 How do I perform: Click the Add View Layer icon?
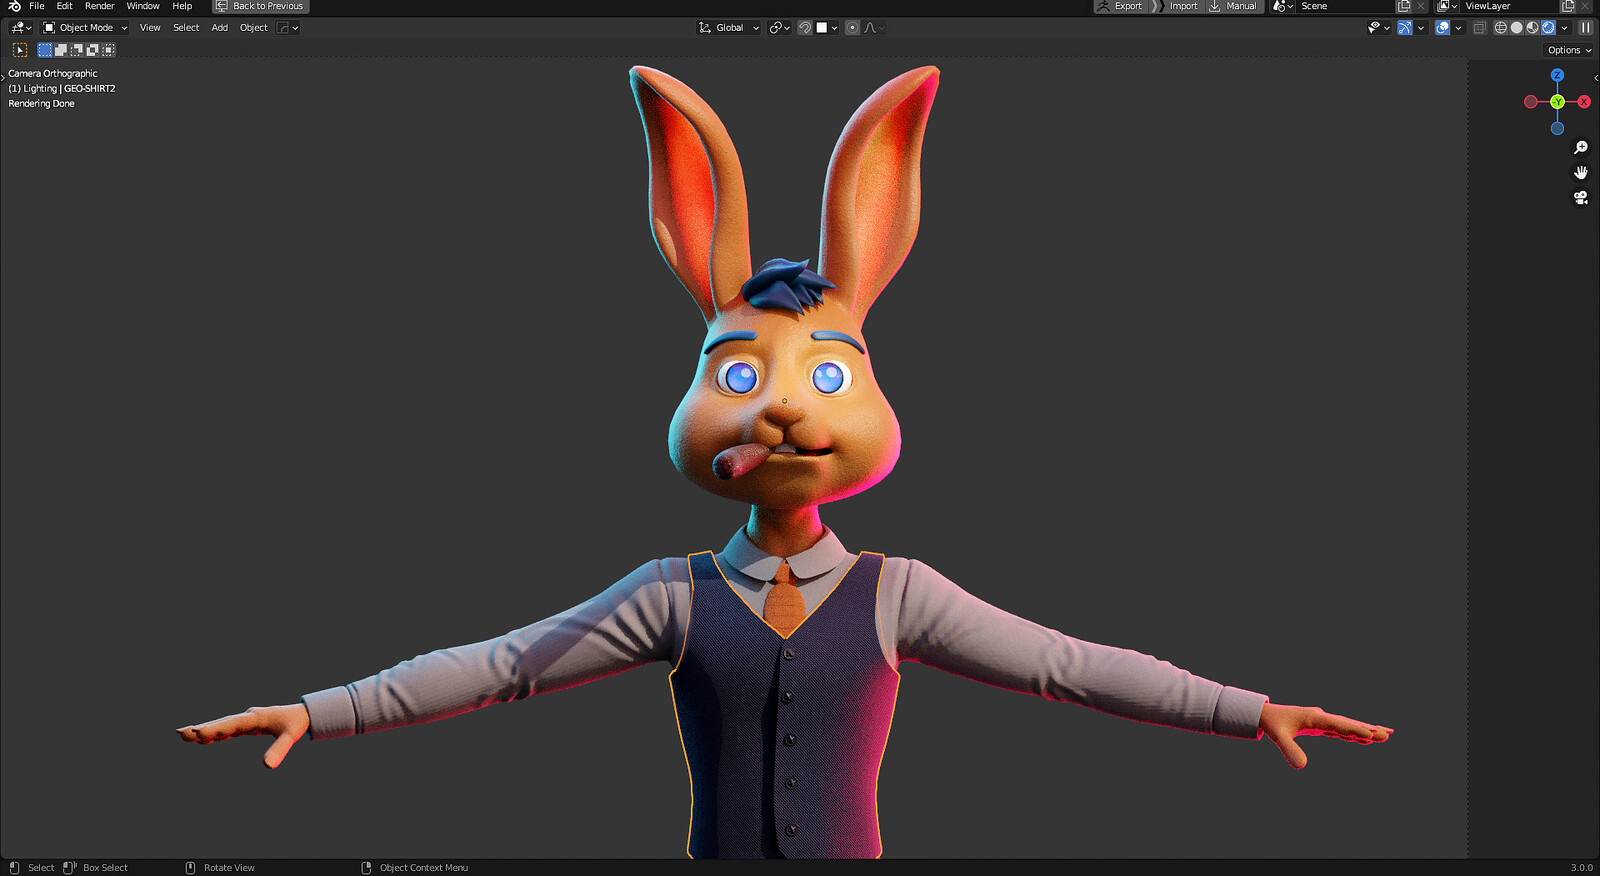[x=1568, y=6]
